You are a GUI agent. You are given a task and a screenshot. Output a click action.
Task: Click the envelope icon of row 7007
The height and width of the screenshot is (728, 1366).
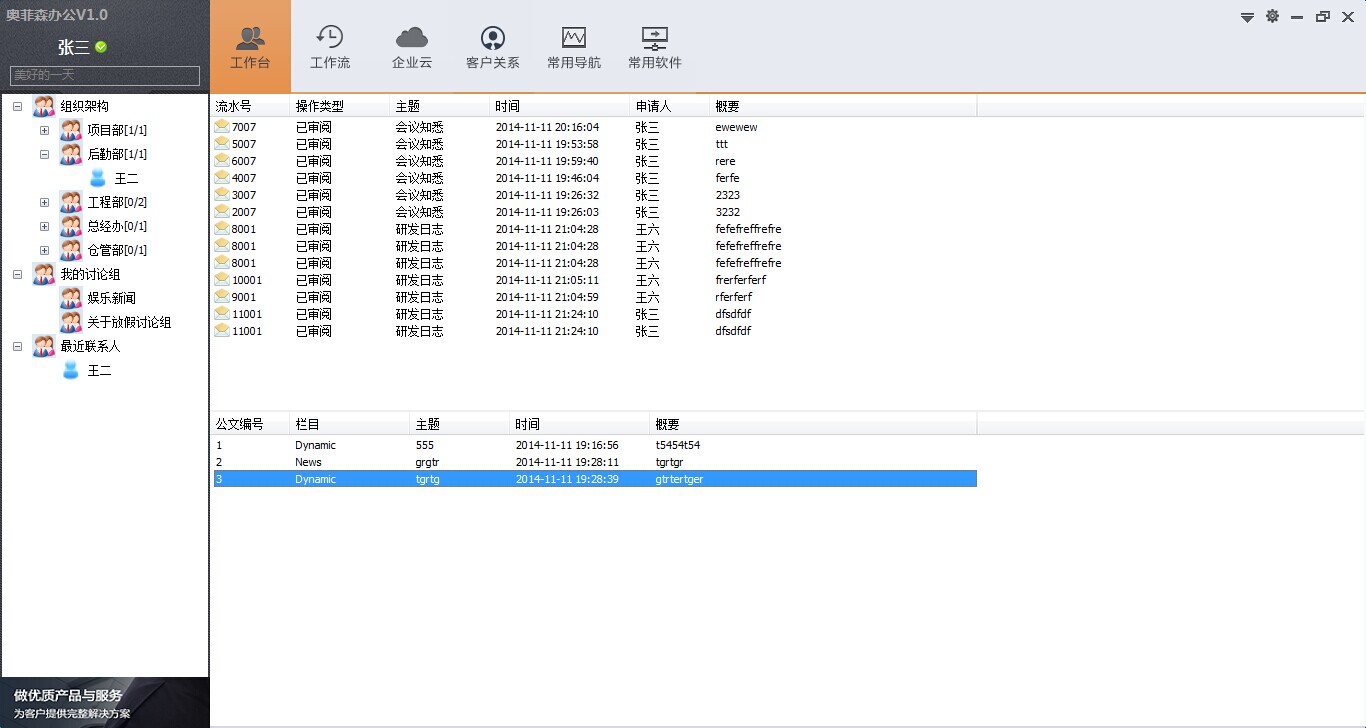[222, 126]
